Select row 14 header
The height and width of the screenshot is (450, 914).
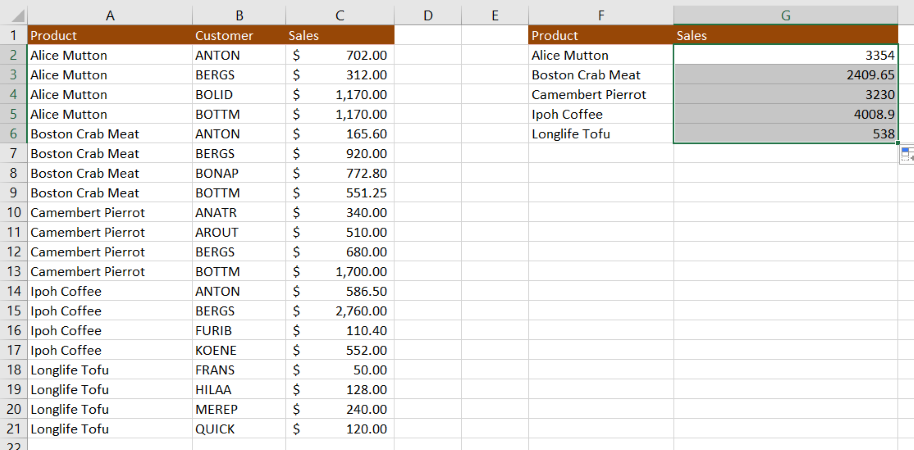coord(13,291)
